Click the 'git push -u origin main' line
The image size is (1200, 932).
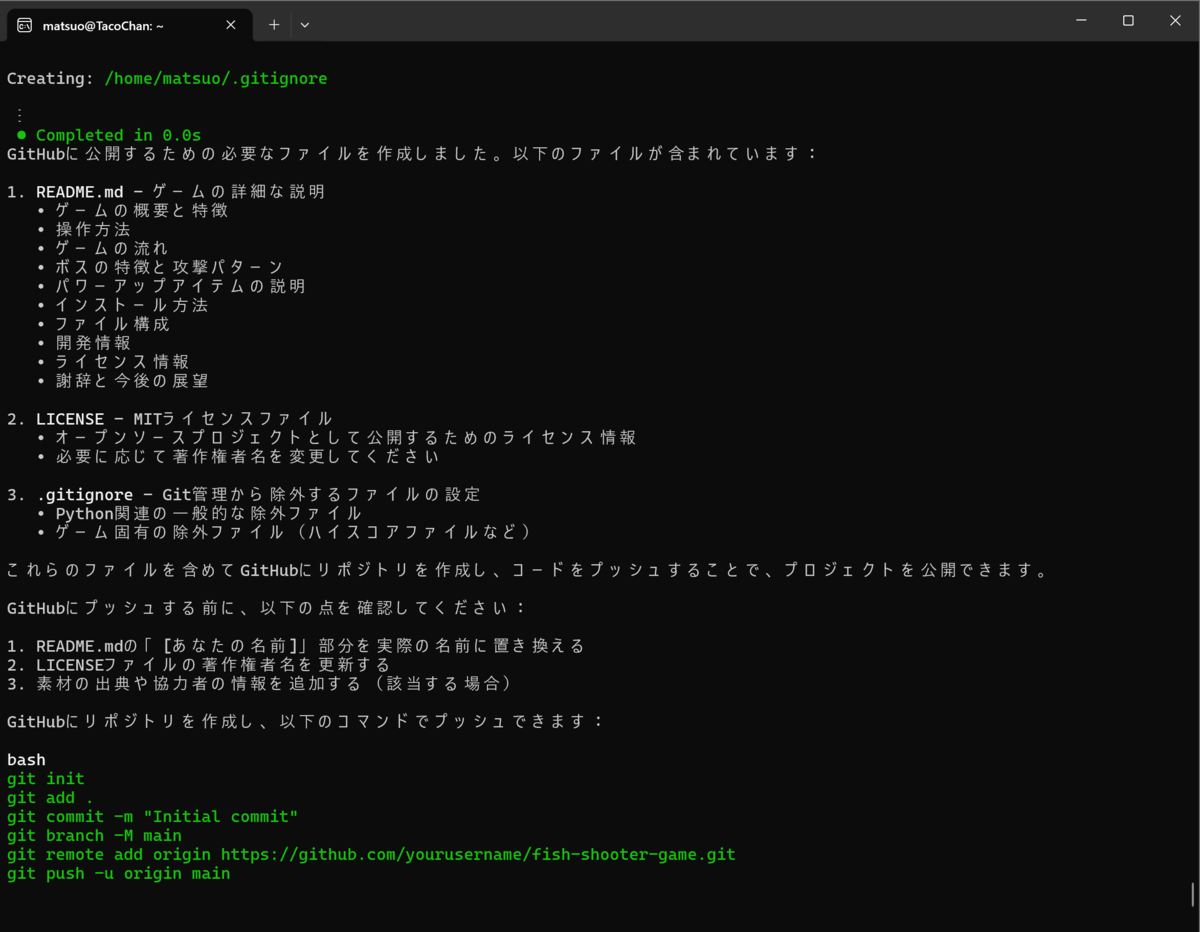[x=118, y=873]
